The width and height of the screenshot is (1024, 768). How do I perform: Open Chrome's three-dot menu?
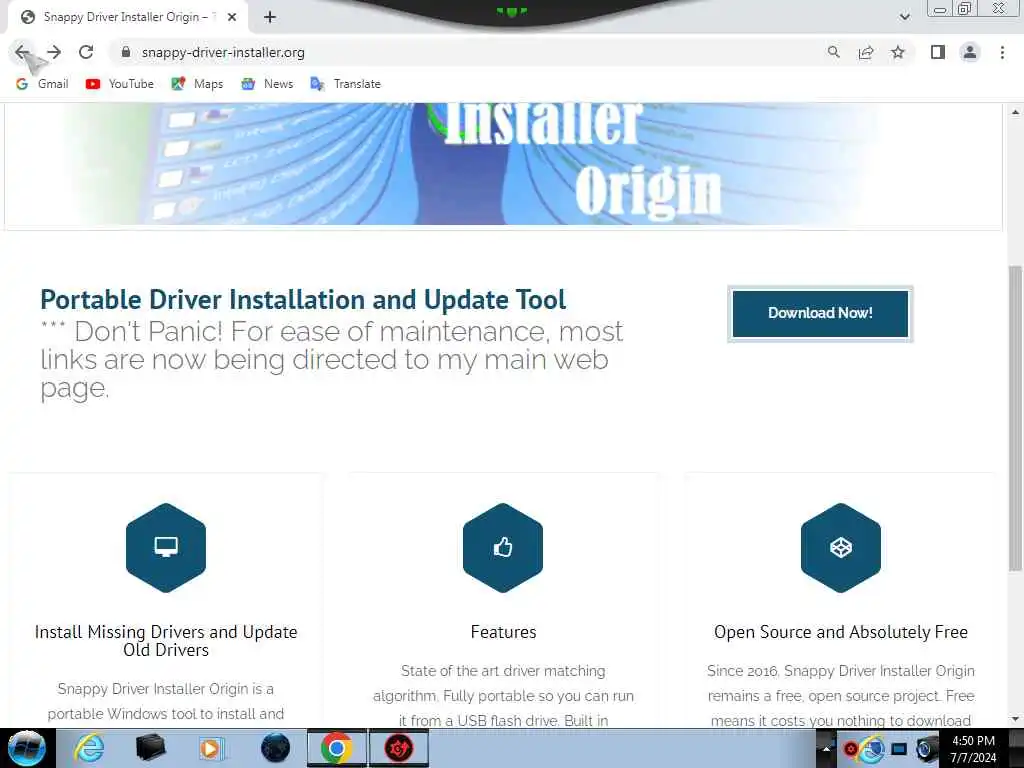click(1002, 52)
